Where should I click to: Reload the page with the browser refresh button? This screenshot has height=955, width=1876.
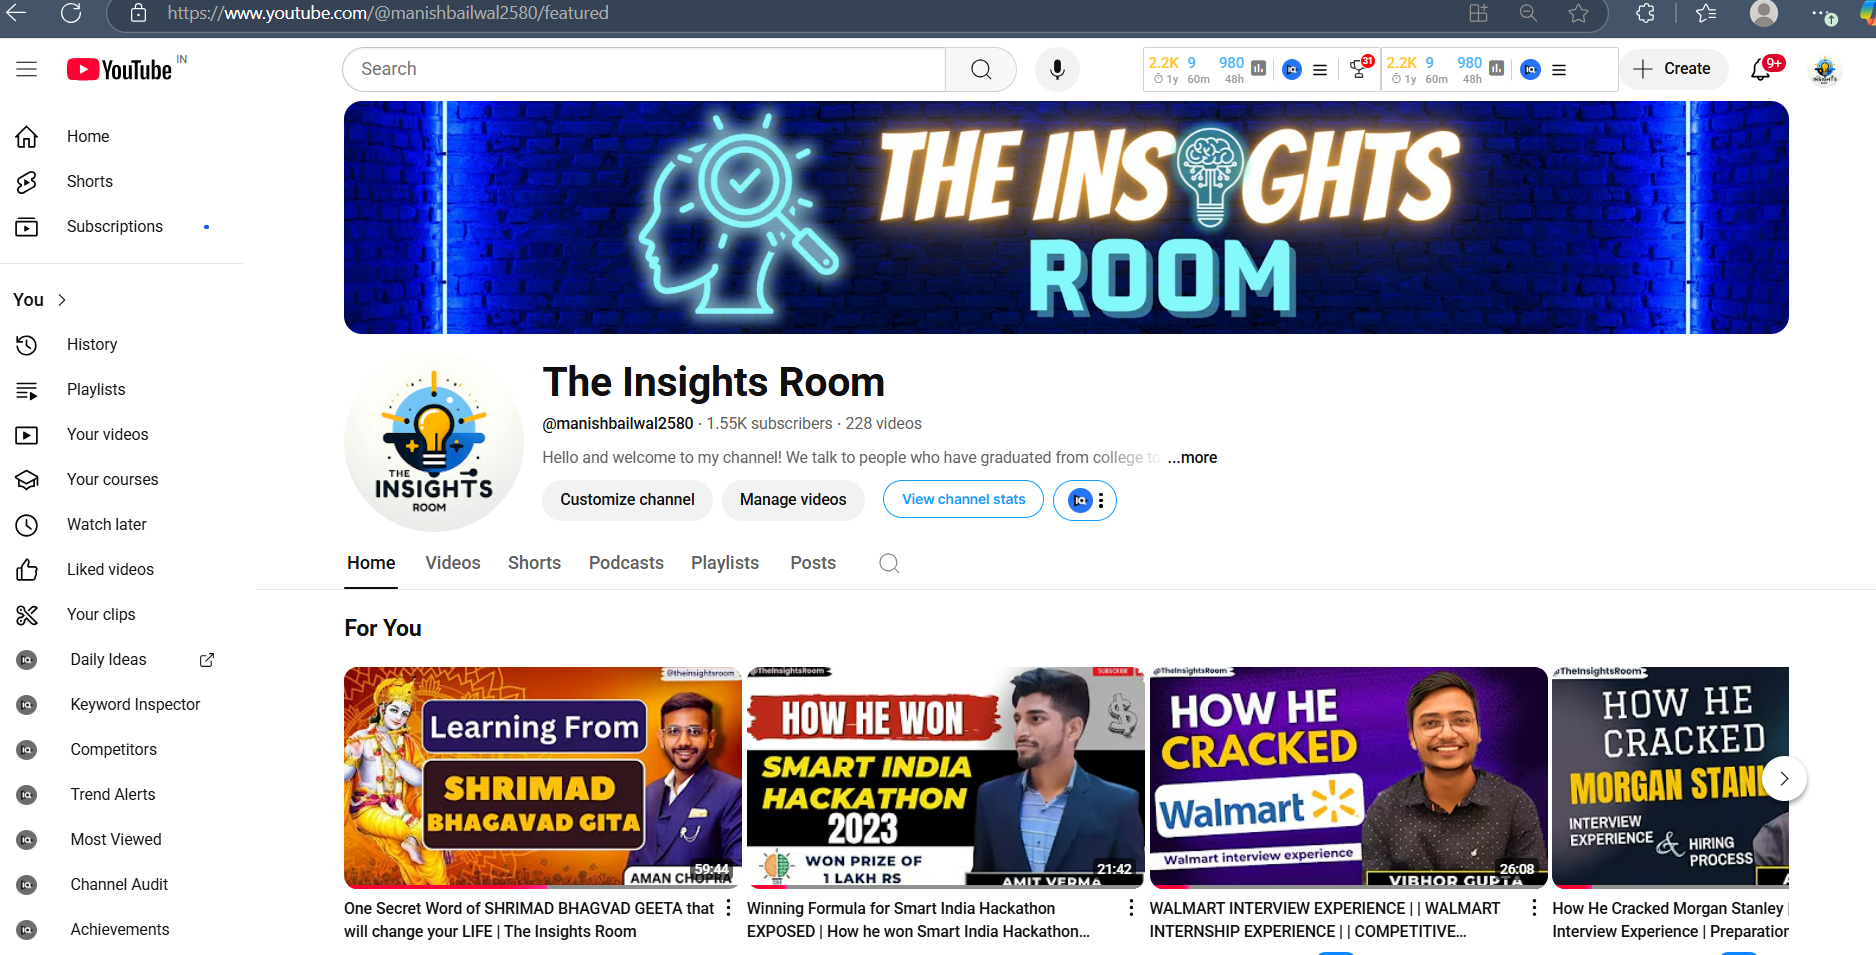click(70, 13)
